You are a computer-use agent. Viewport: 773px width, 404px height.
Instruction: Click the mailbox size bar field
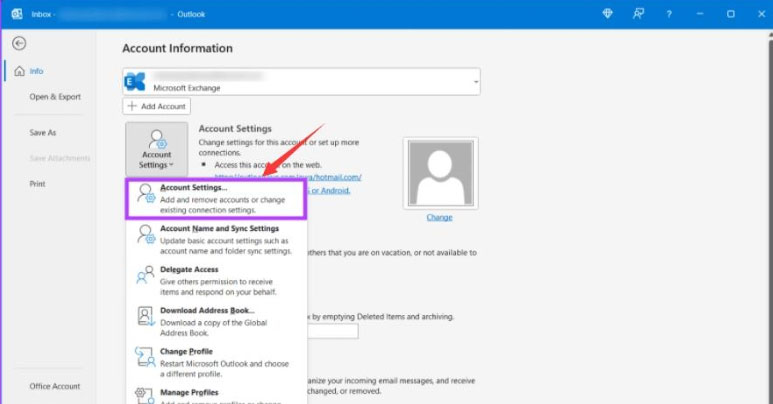(x=333, y=331)
